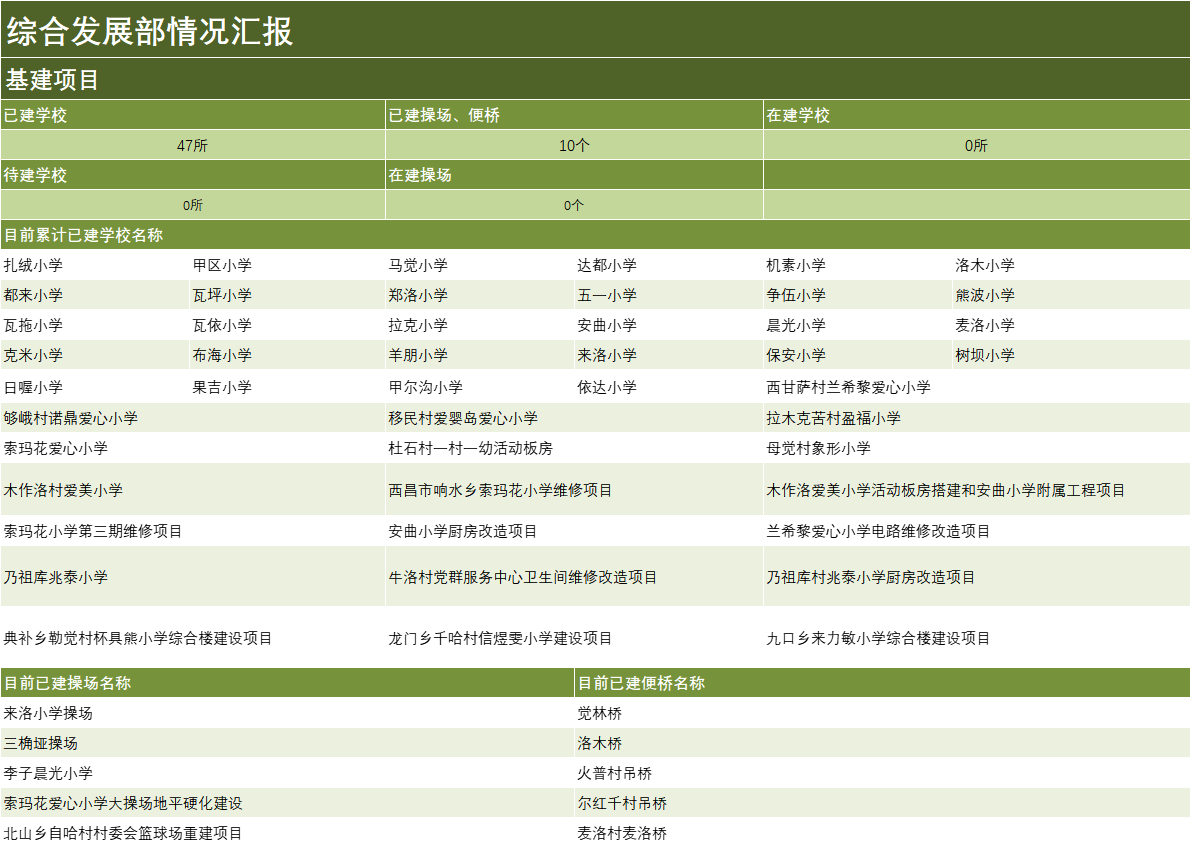Select the cell 移民村爱婴岛爱心小学

tap(574, 418)
